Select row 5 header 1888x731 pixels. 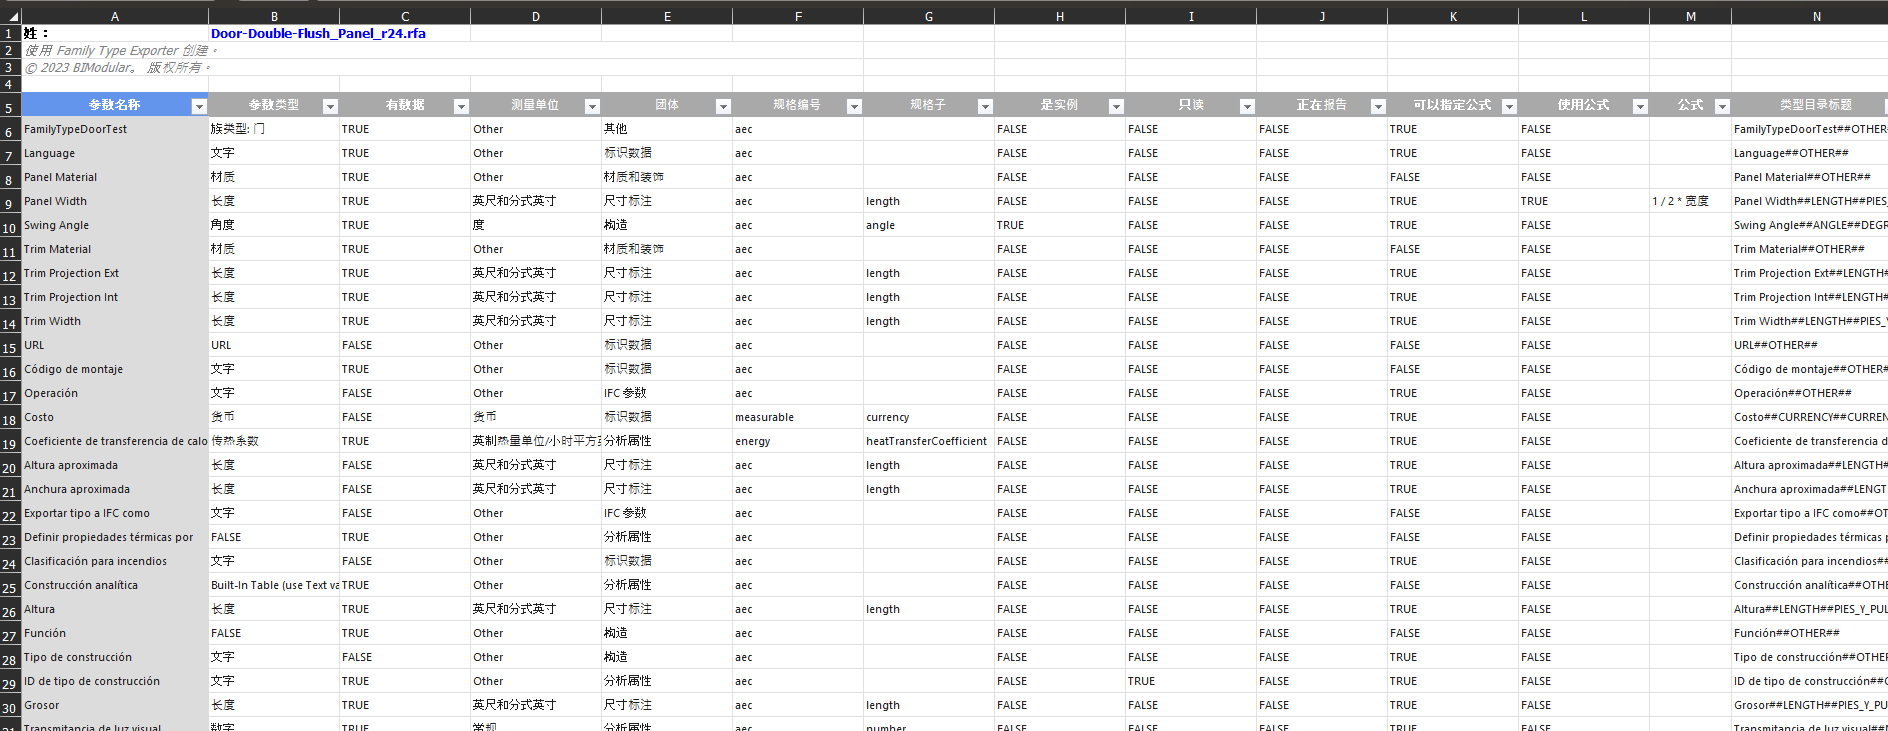point(10,105)
